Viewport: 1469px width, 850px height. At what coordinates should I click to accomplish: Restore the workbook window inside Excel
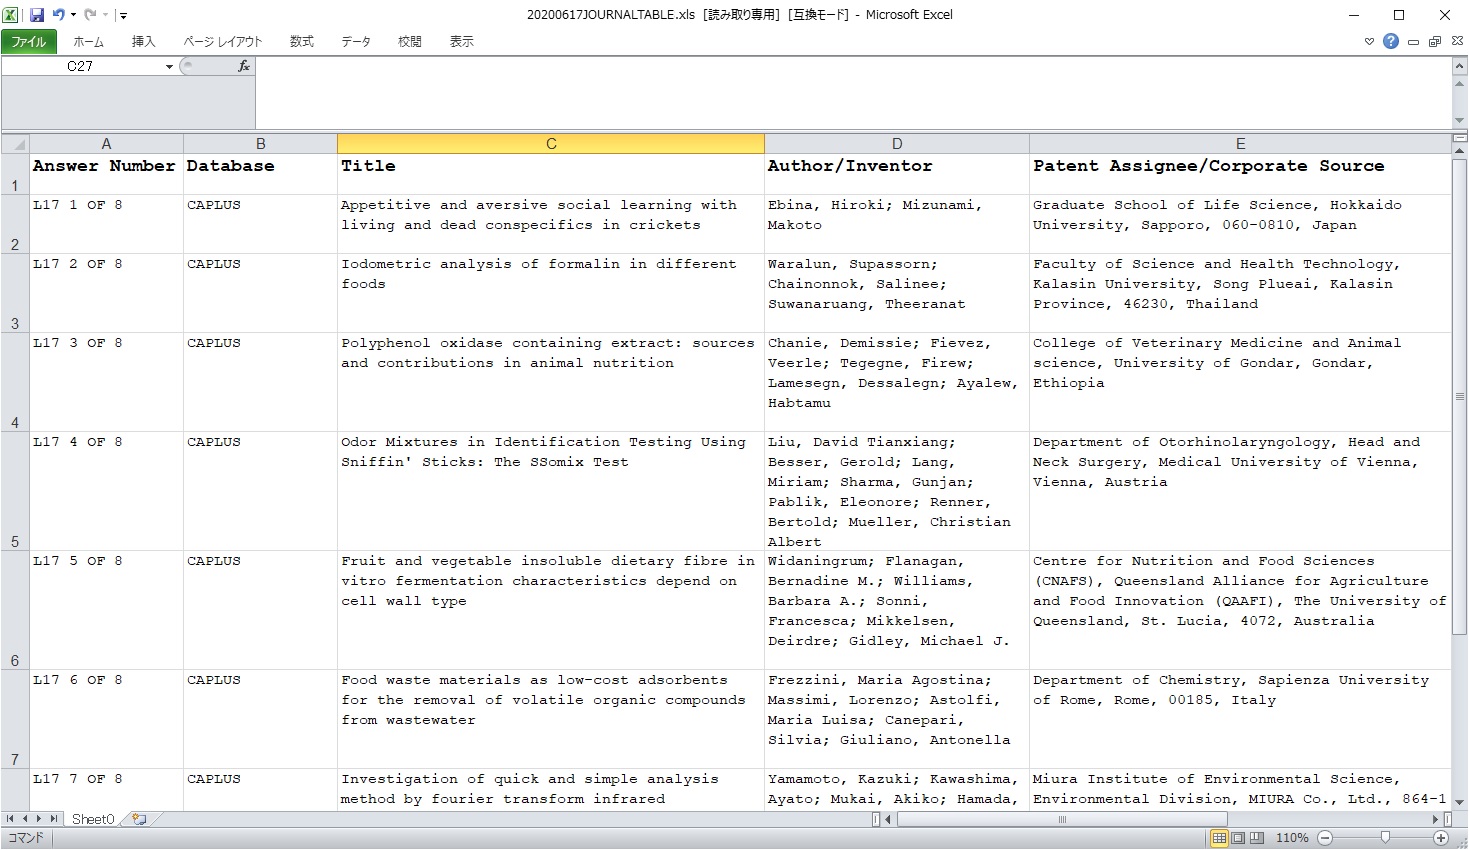pos(1435,41)
